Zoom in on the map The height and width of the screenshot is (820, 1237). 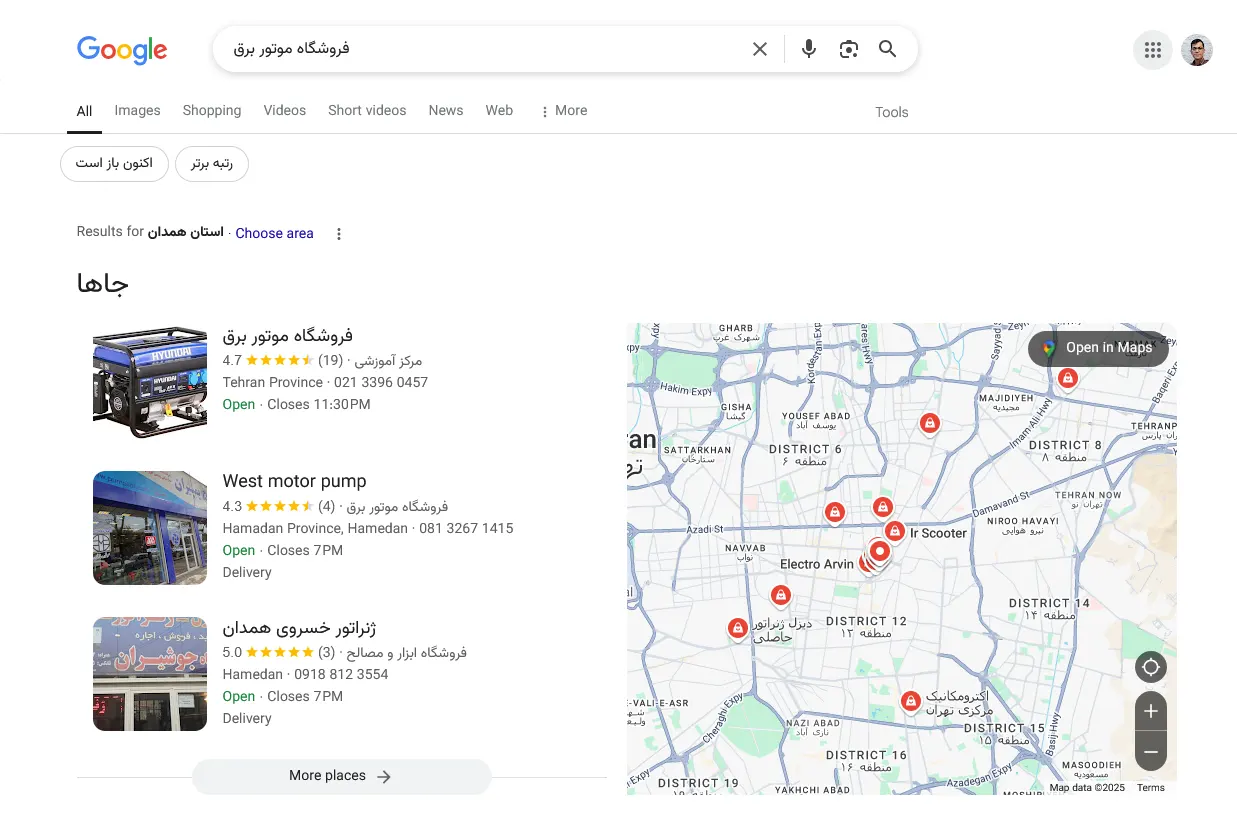(1151, 711)
